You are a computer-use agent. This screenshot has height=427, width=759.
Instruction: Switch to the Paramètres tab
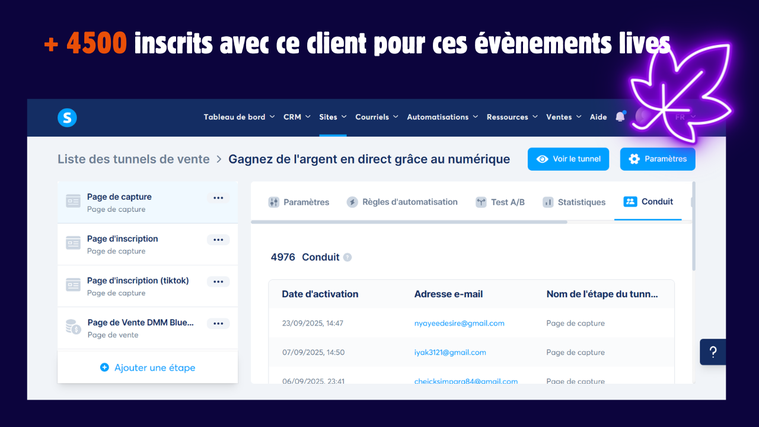[x=299, y=202]
